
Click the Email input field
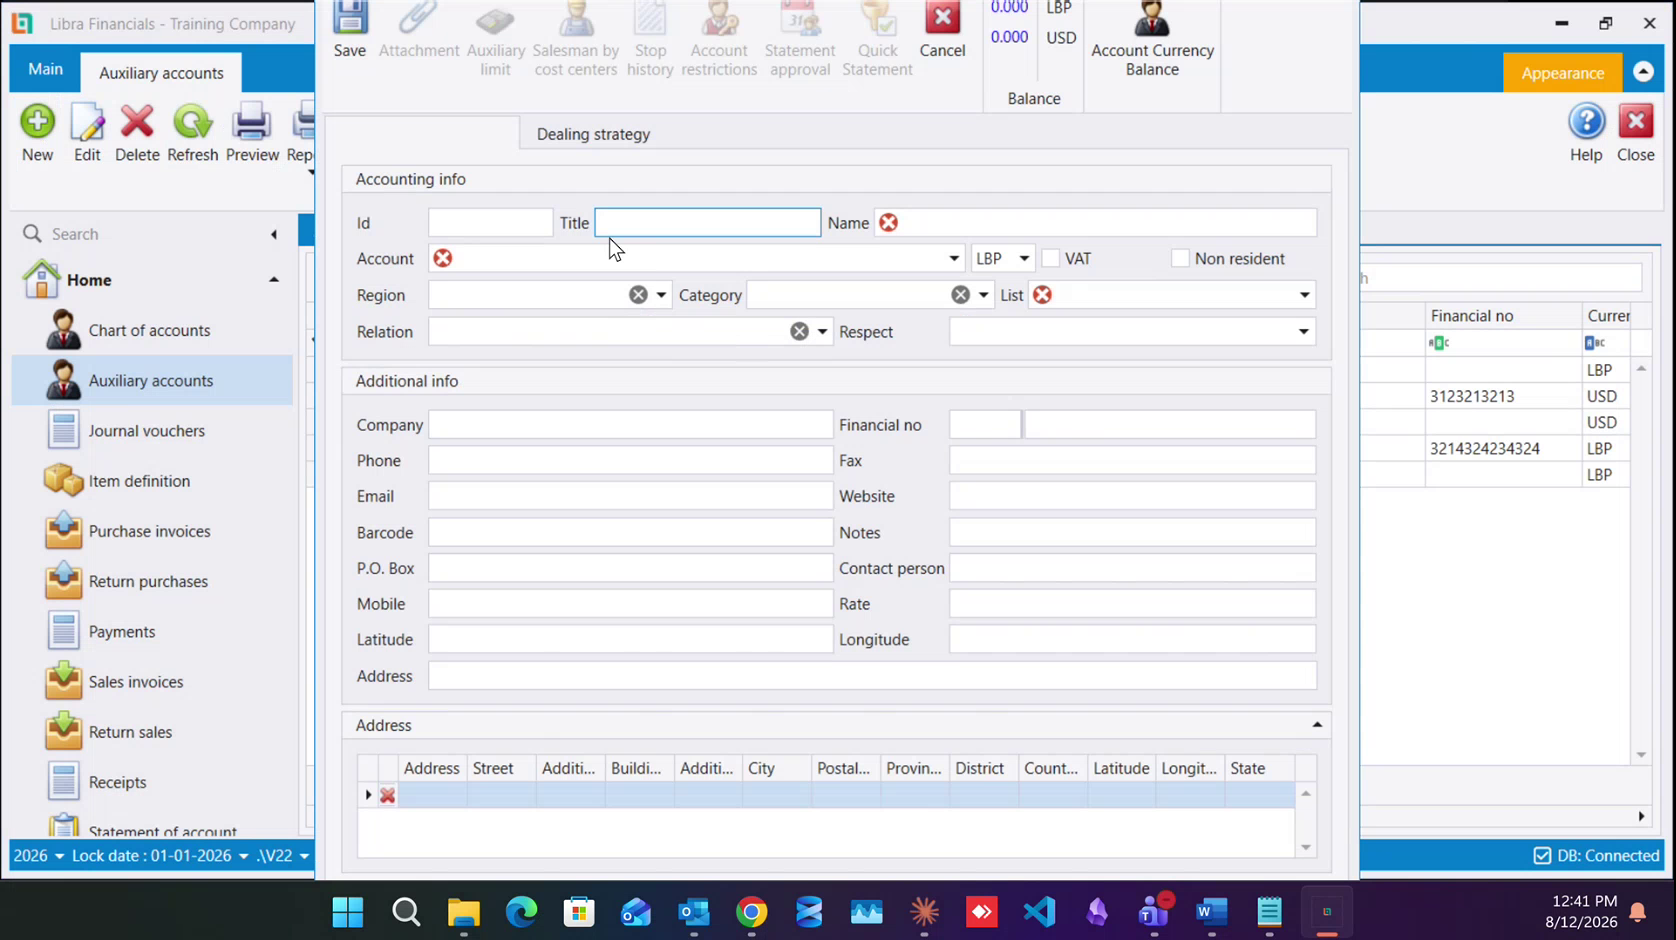pyautogui.click(x=631, y=496)
